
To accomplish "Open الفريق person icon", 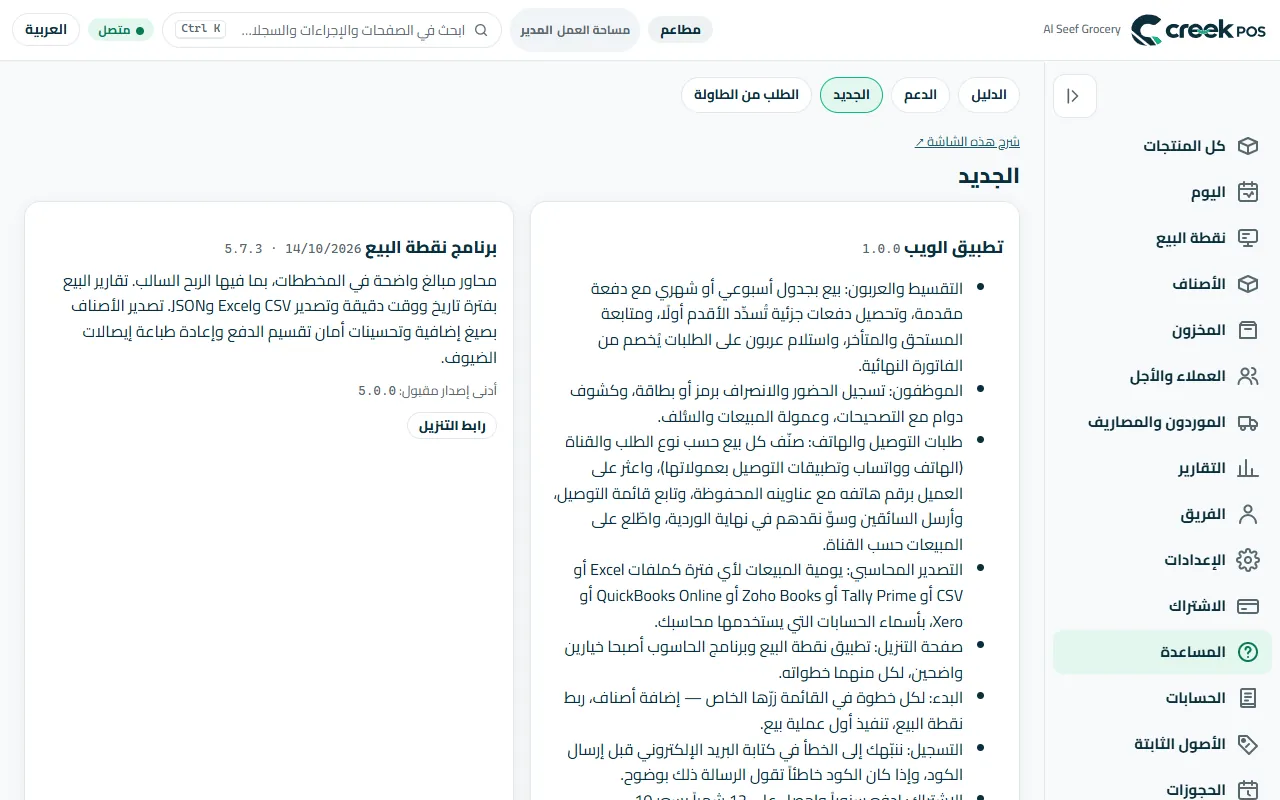I will tap(1247, 514).
